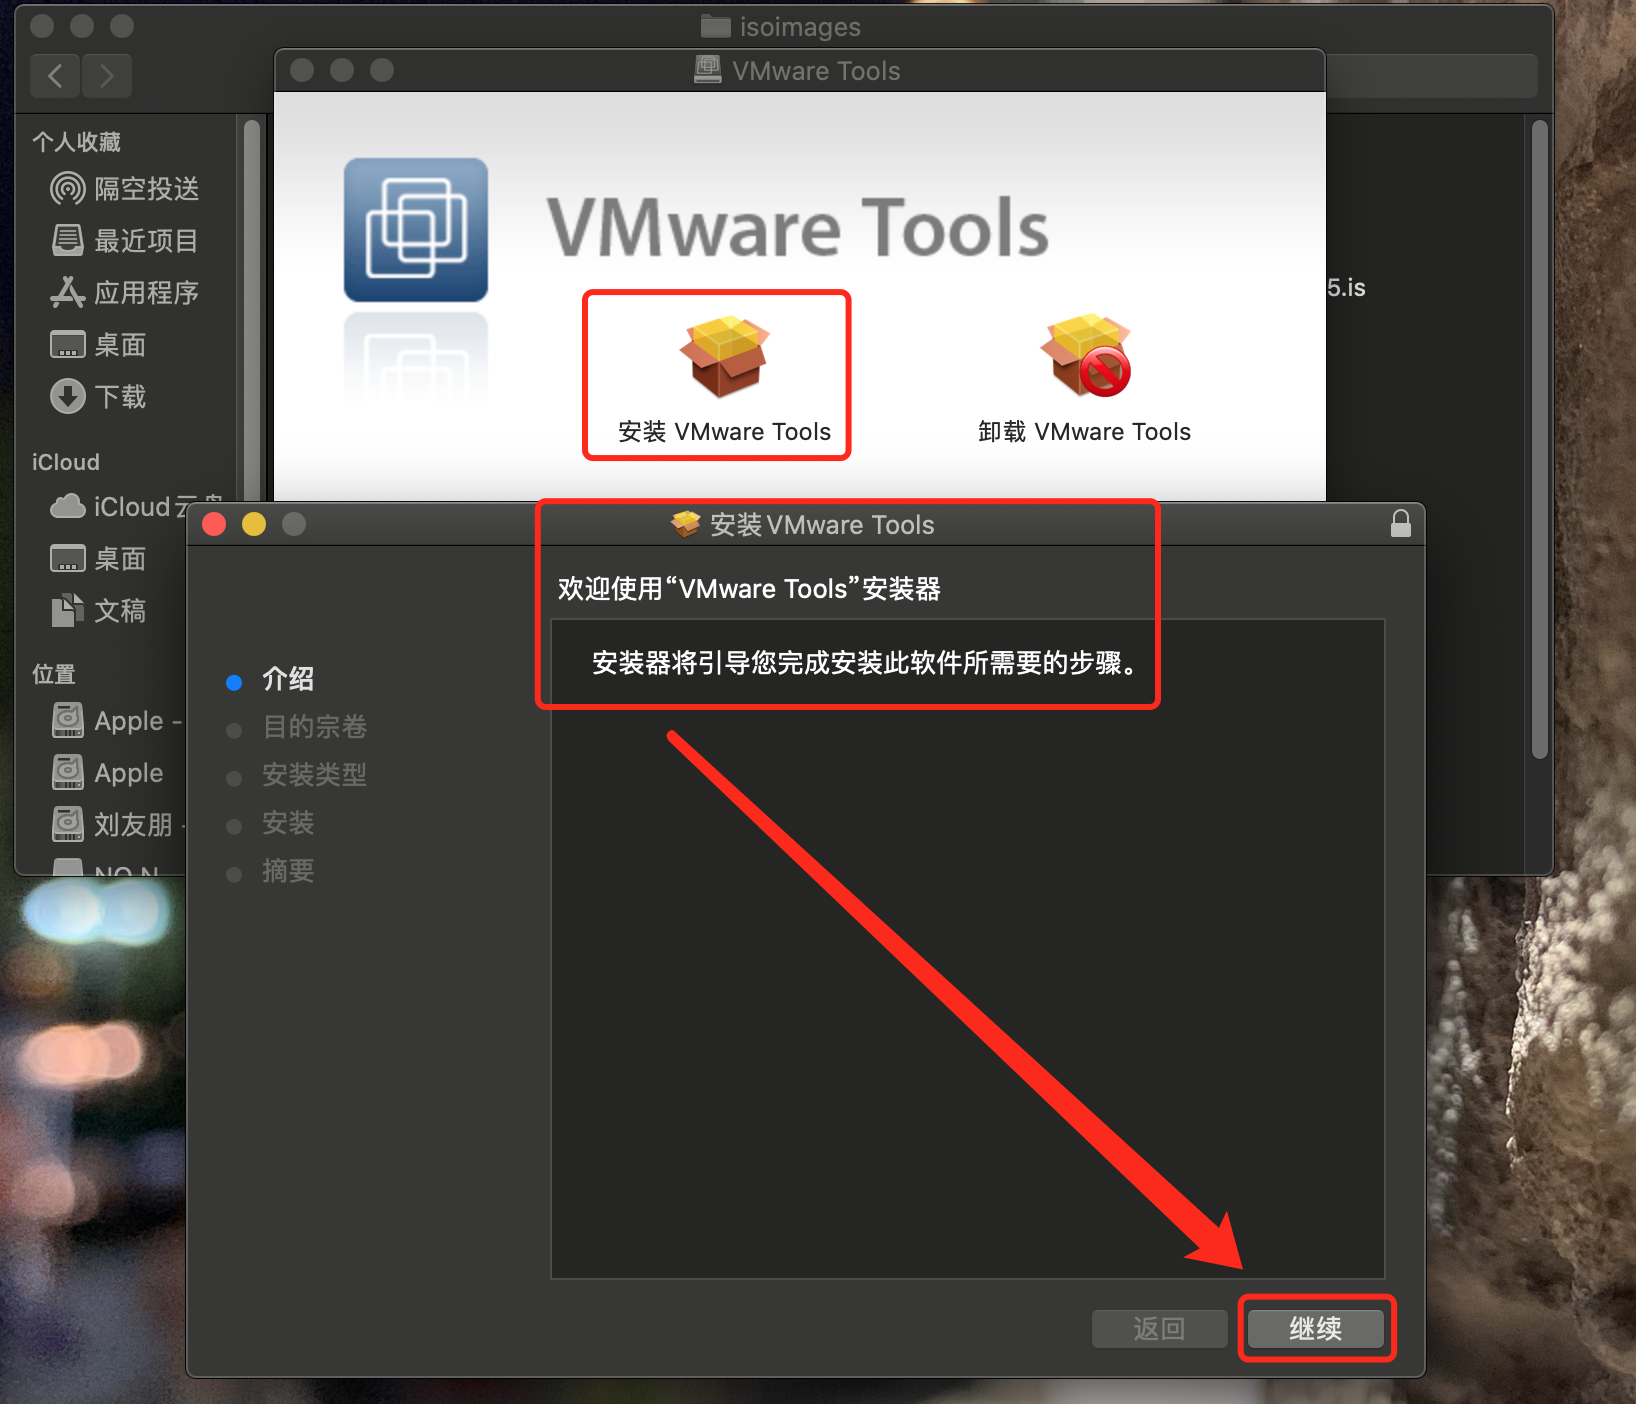Click the VMware Tools volume icon
The width and height of the screenshot is (1636, 1404).
(x=415, y=230)
